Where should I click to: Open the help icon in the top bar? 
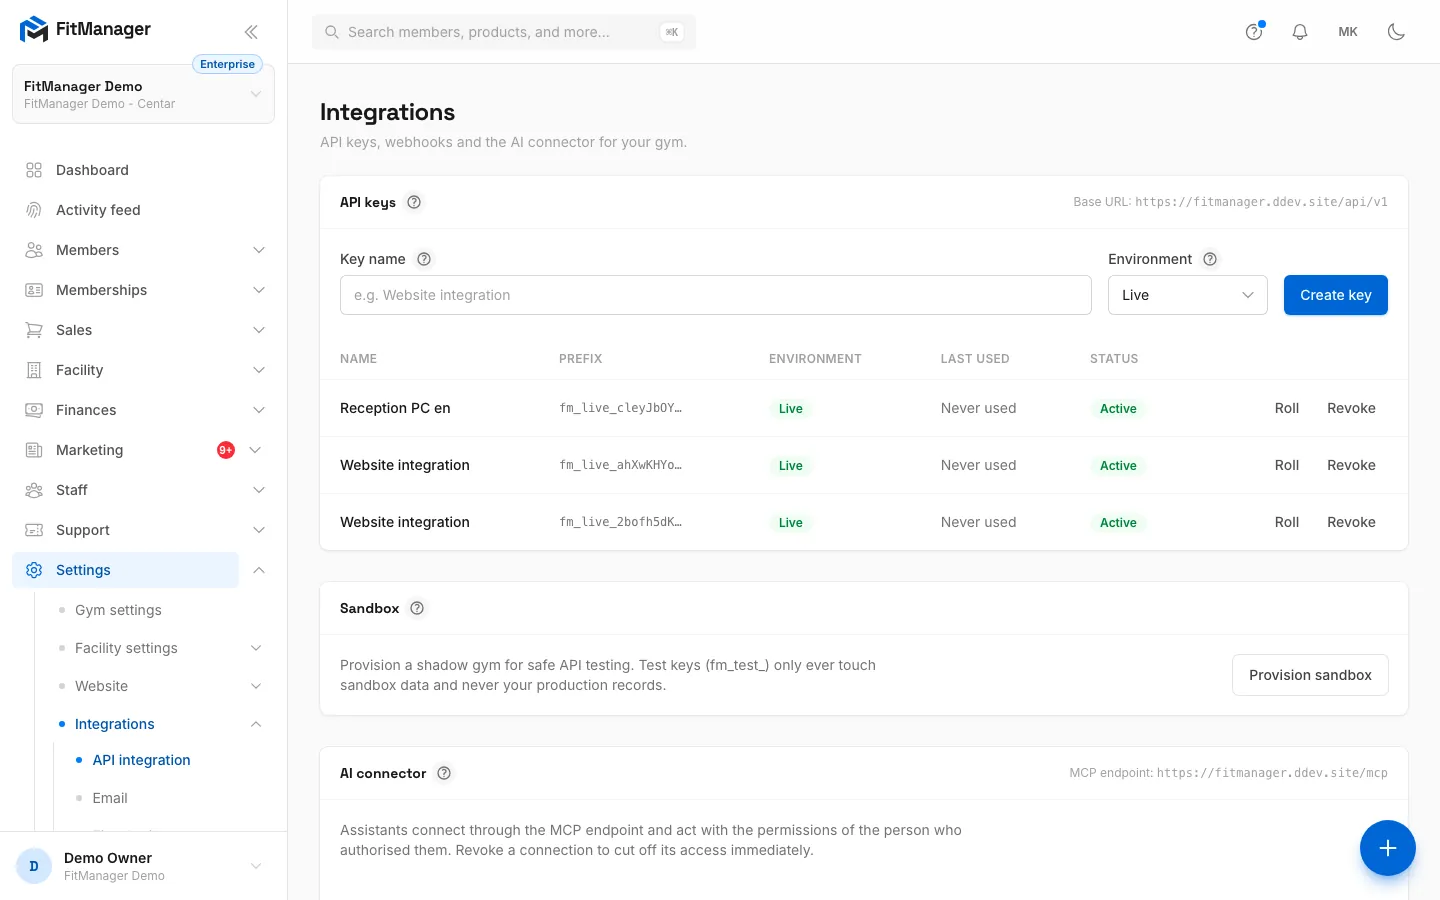click(1254, 32)
